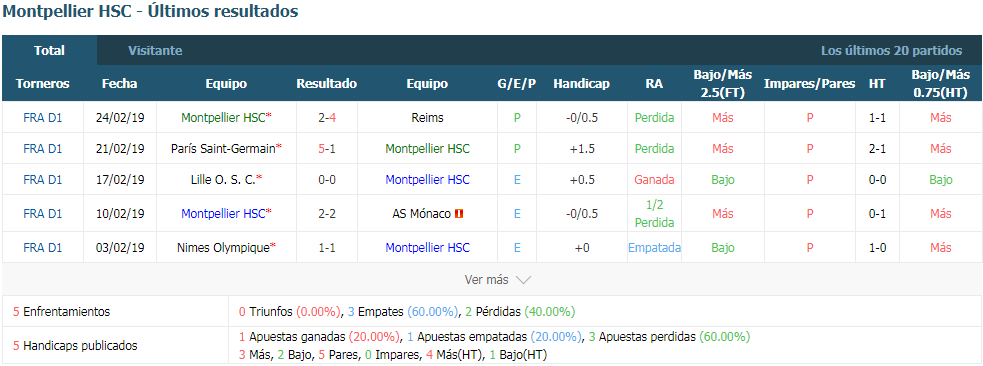Click the 1-1 result of the Nimes match
Image resolution: width=983 pixels, height=366 pixels.
pyautogui.click(x=327, y=248)
